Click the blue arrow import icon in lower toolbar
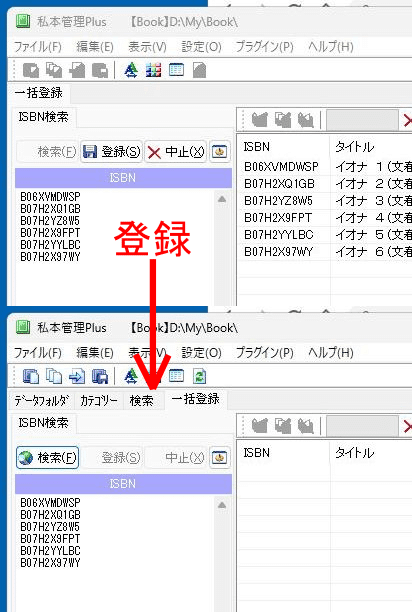 click(x=77, y=376)
